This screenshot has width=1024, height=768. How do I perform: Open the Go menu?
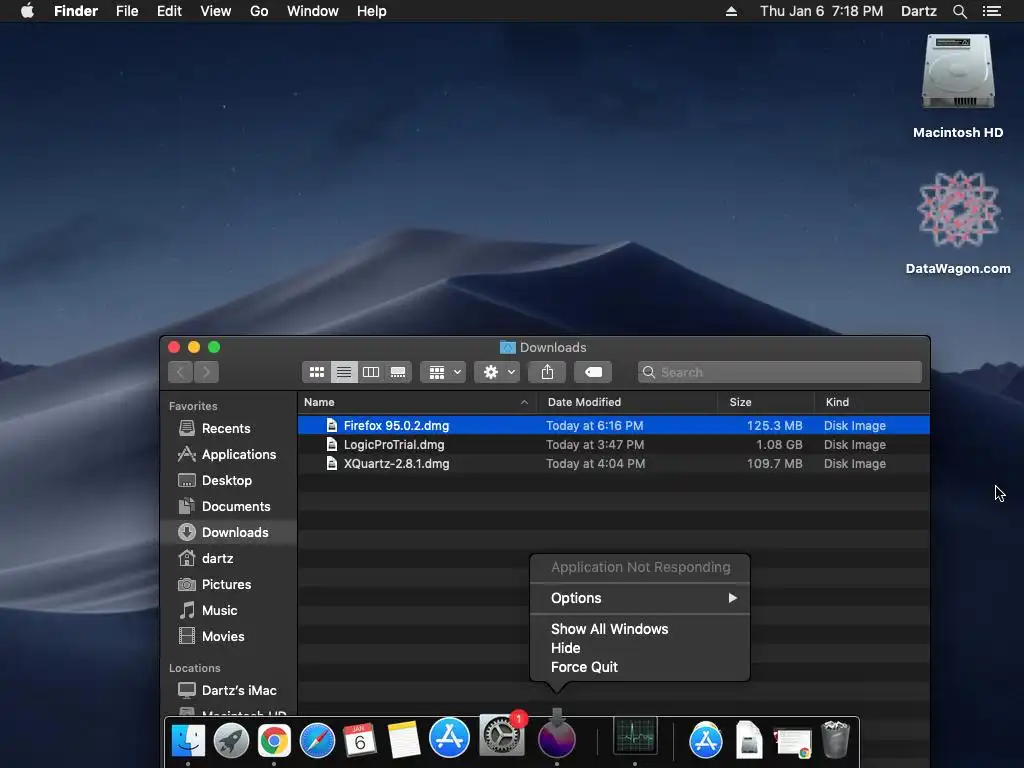click(259, 11)
